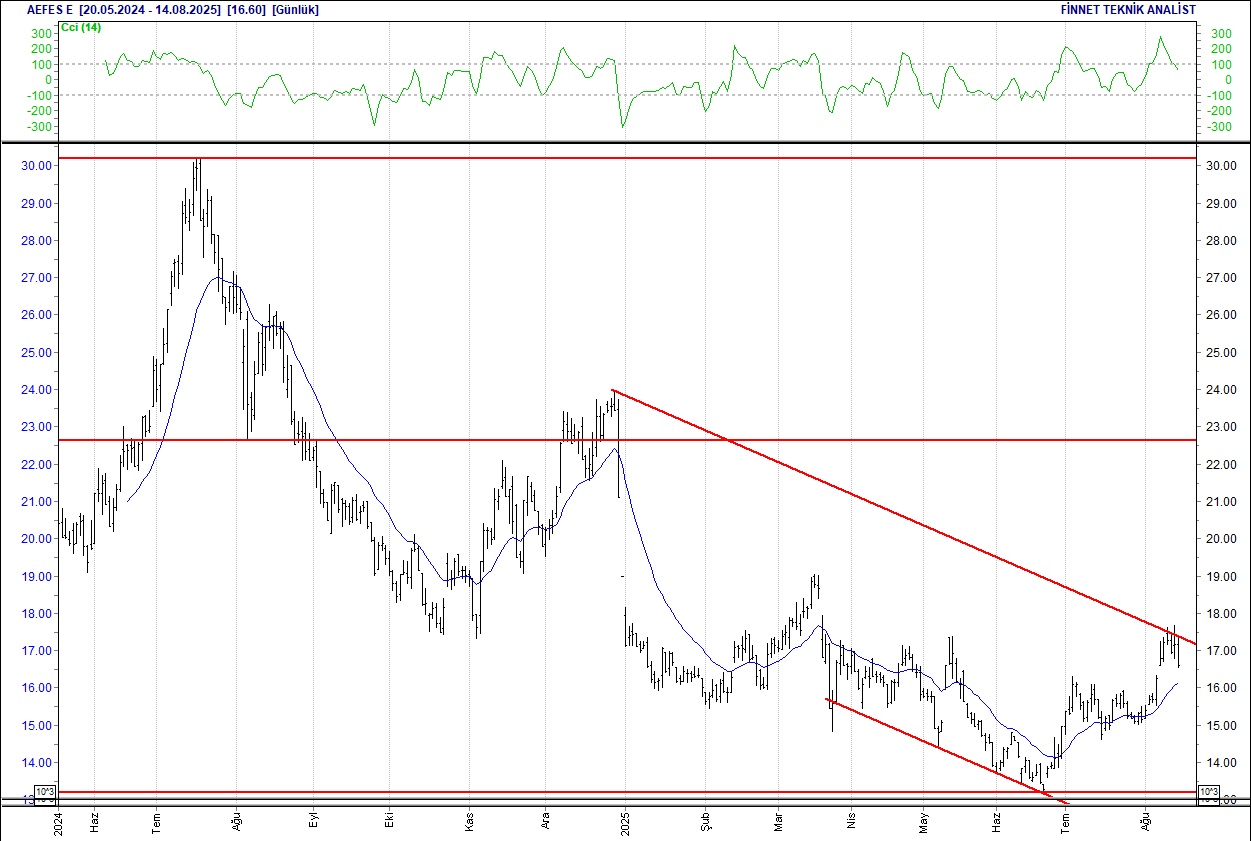Click 300 on the left CCI scale
This screenshot has height=841, width=1251.
click(x=40, y=34)
